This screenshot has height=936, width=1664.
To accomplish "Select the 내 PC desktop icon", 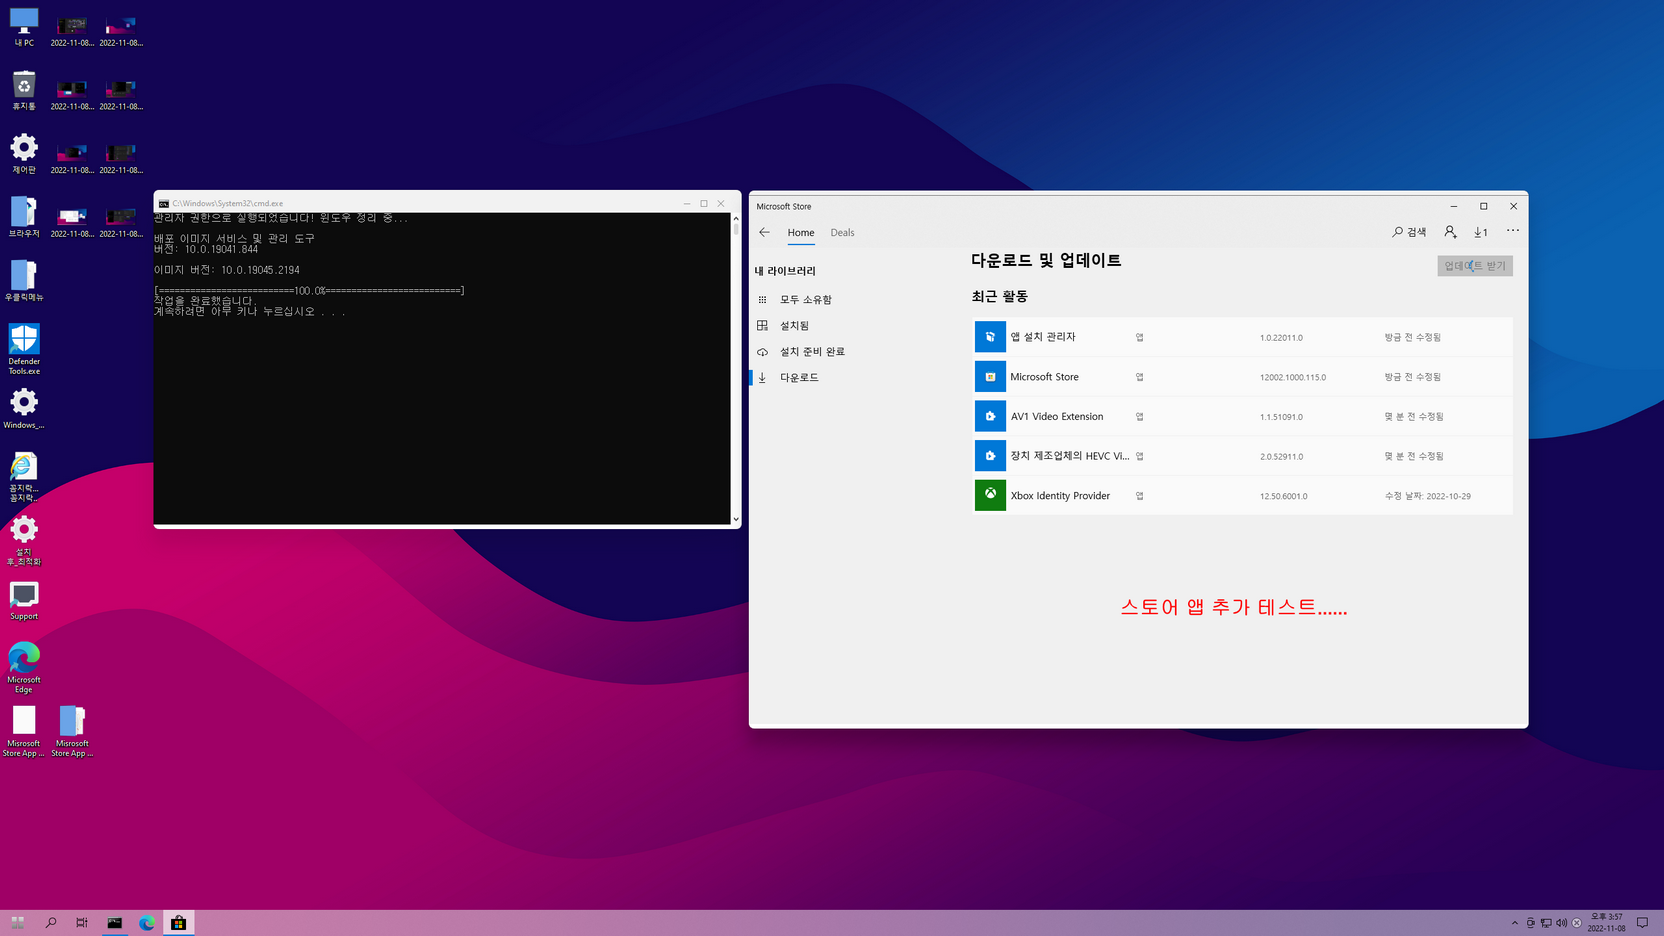I will tap(24, 27).
